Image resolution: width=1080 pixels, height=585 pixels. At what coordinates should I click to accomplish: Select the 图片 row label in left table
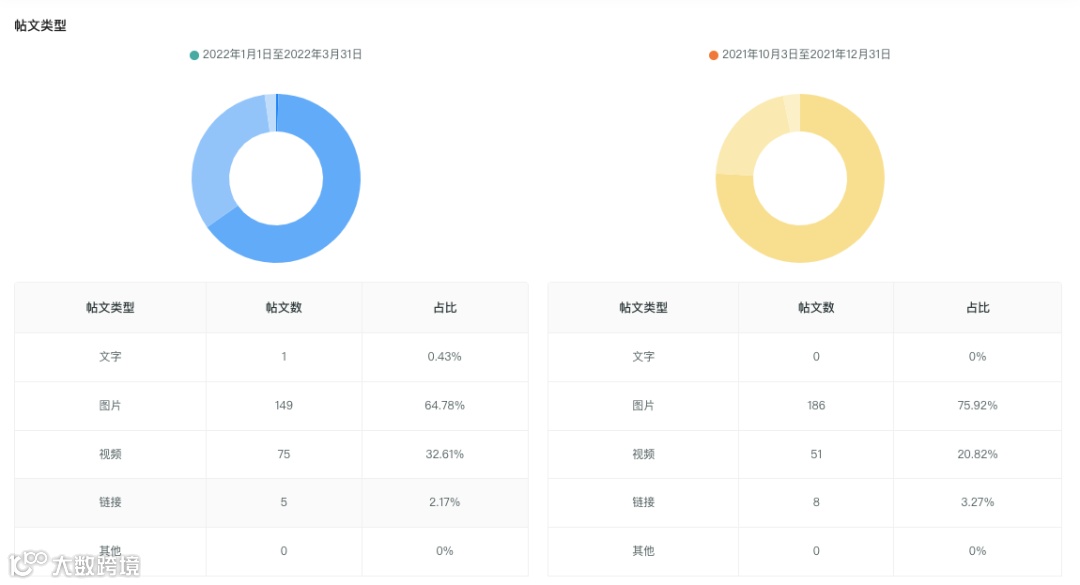click(x=110, y=405)
